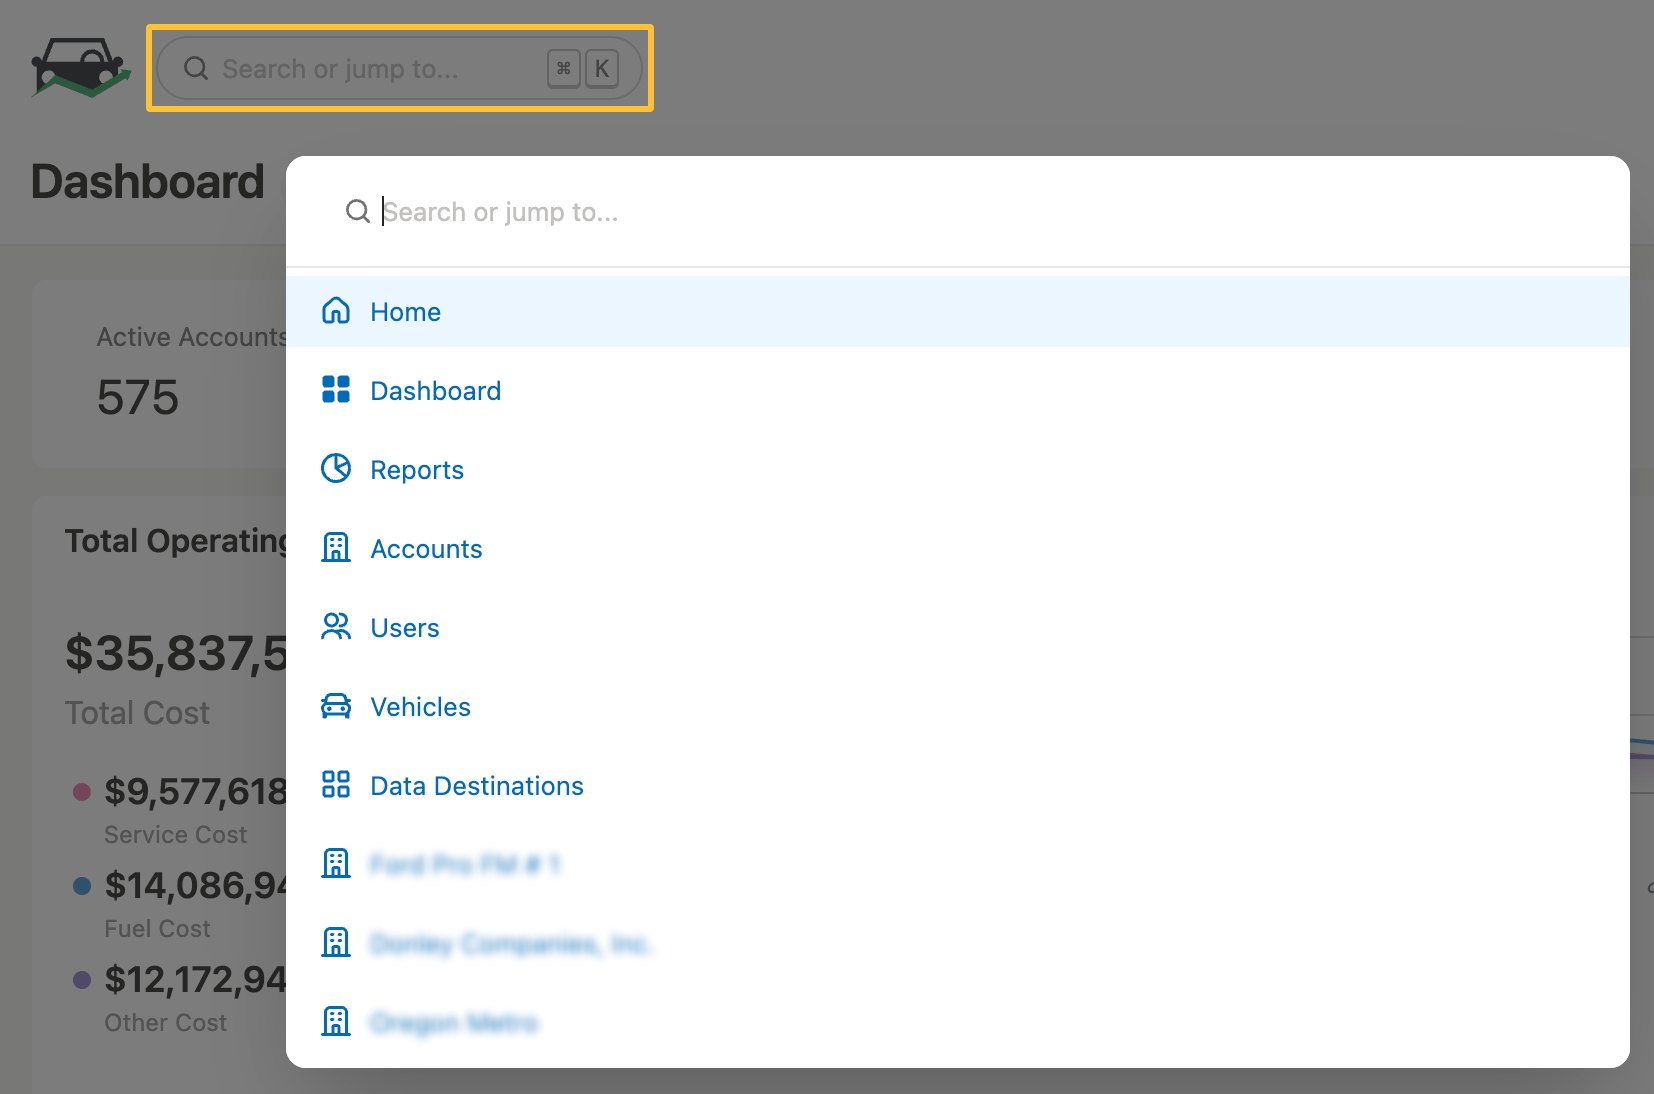Click the Home house icon
The height and width of the screenshot is (1094, 1654).
tap(336, 311)
